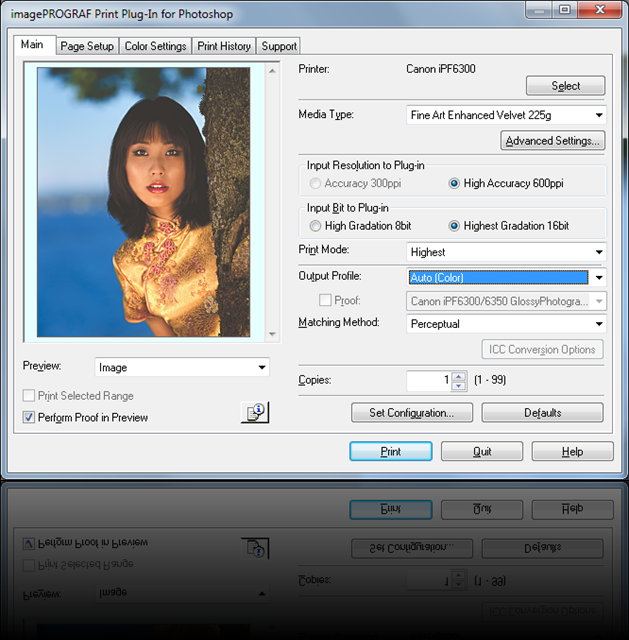Open Set Configuration dialog
Viewport: 629px width, 640px height.
tap(412, 413)
